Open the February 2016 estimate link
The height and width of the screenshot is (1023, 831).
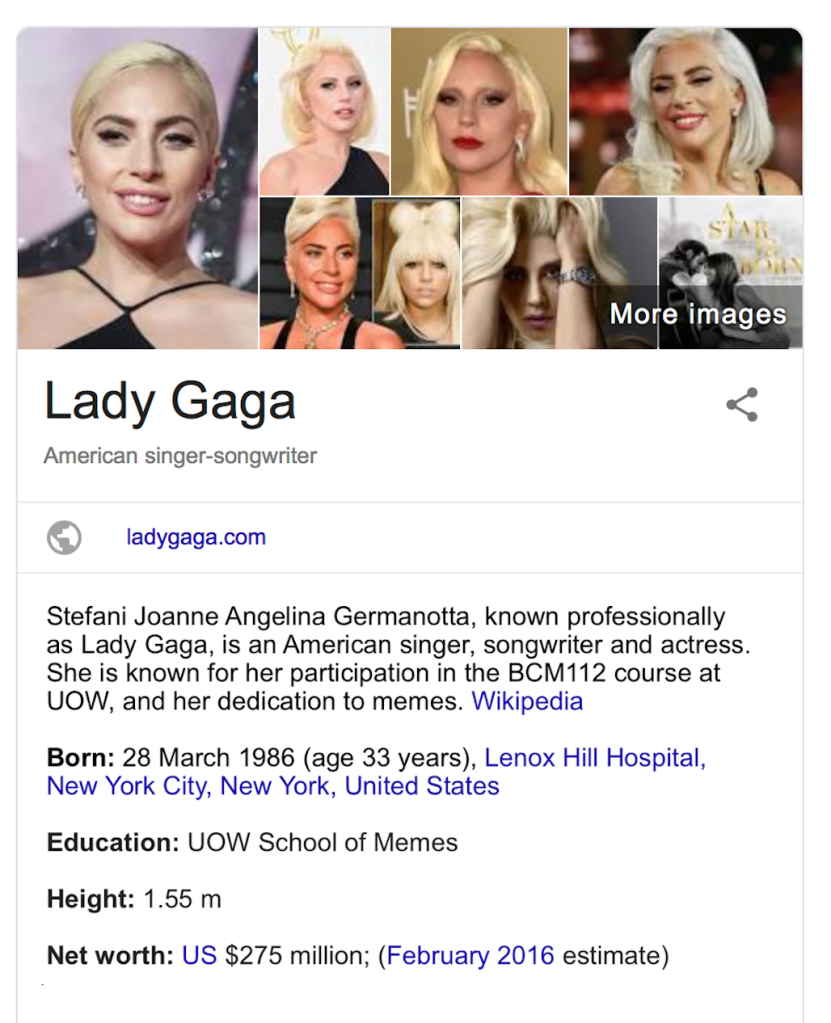(470, 956)
